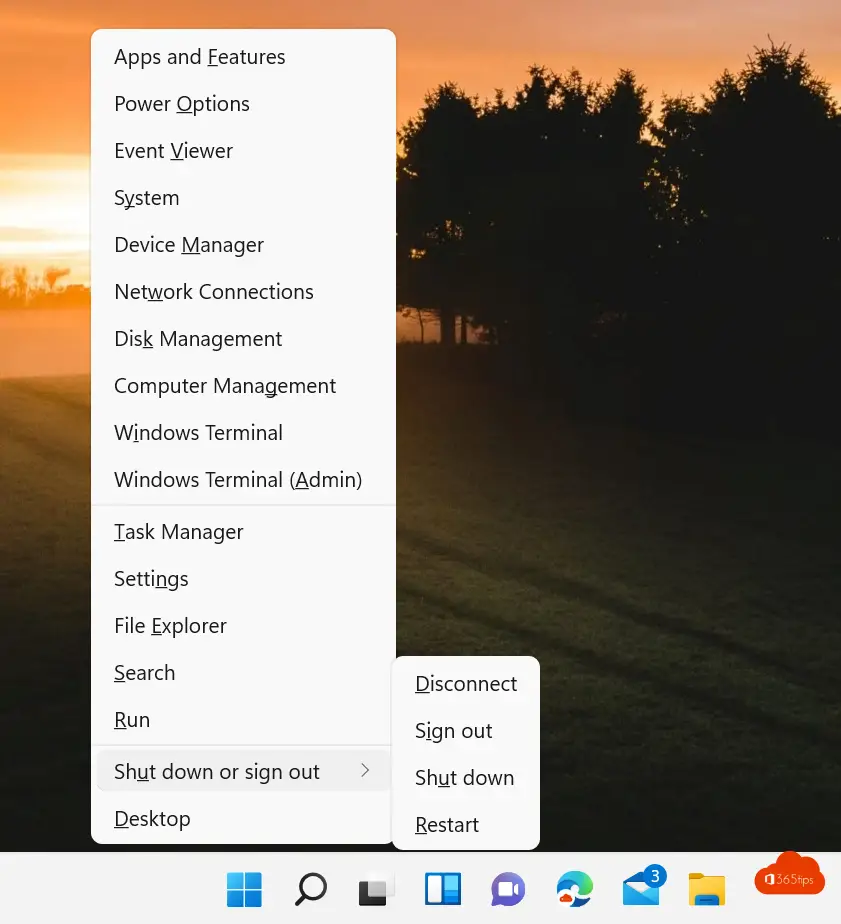The width and height of the screenshot is (841, 924).
Task: Expand Shut down or sign out submenu
Action: pyautogui.click(x=243, y=771)
